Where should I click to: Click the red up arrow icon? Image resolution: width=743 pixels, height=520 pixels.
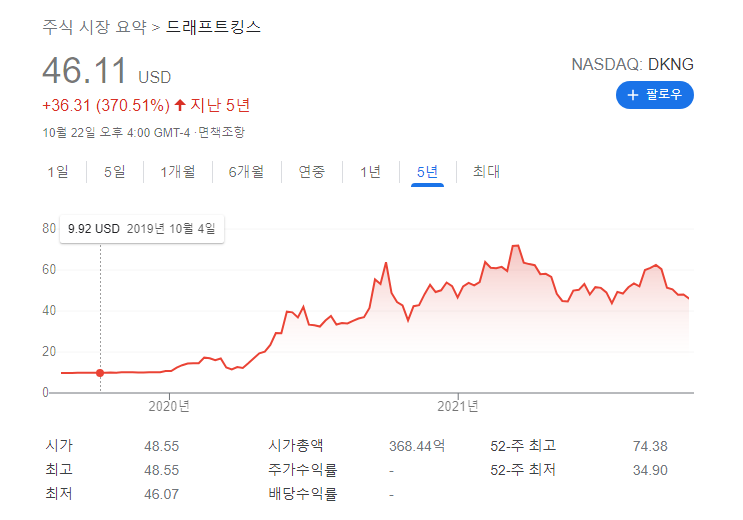180,105
